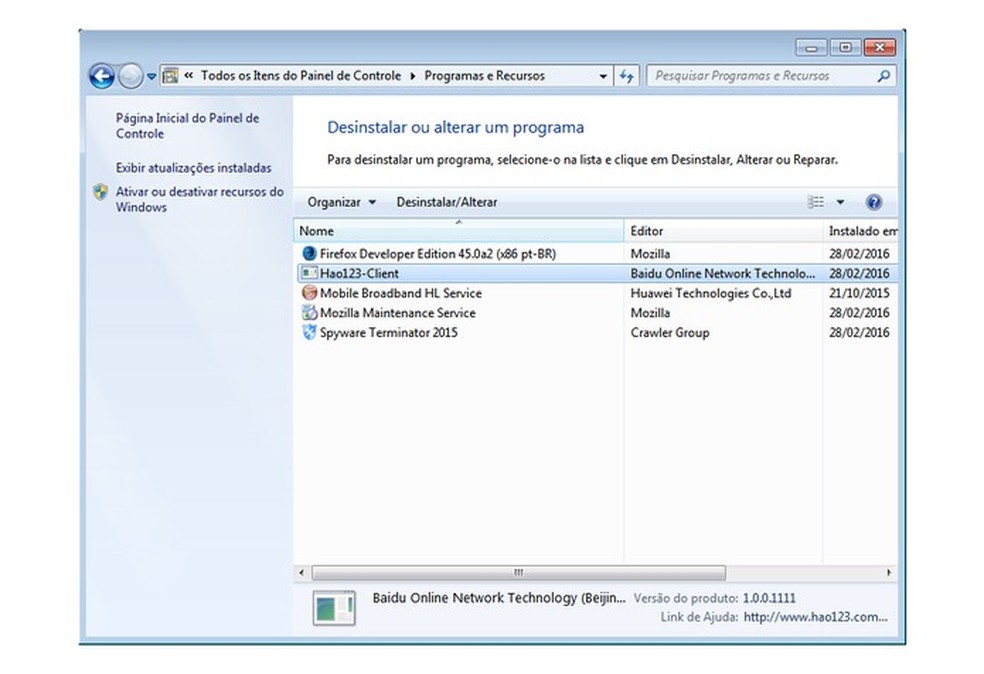Click the horizontal scrollbar thumb

click(x=519, y=572)
